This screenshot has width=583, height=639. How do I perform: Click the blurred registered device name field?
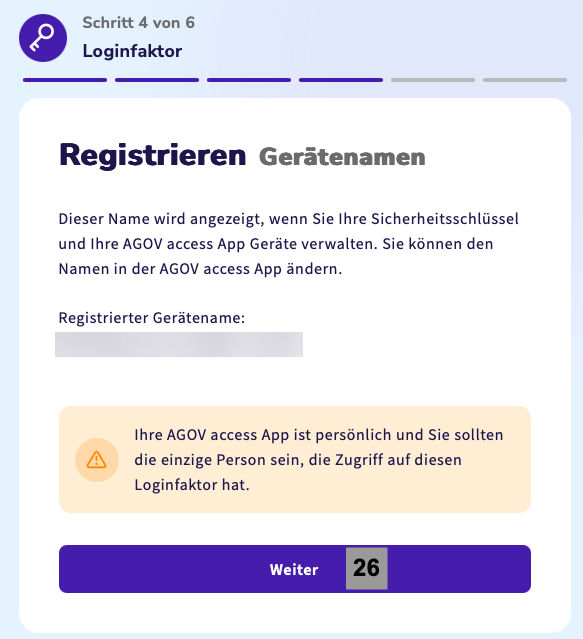[179, 344]
